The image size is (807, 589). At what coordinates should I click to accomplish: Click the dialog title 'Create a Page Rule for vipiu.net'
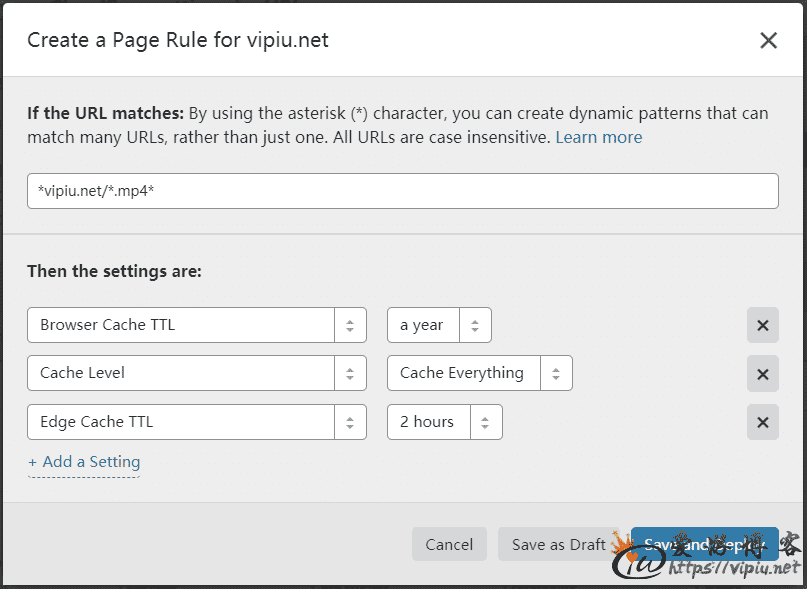(x=178, y=40)
